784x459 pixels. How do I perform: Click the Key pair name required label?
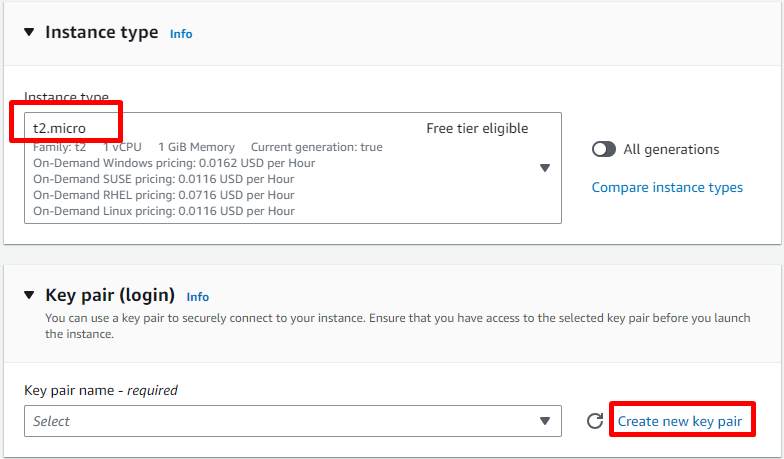point(101,390)
